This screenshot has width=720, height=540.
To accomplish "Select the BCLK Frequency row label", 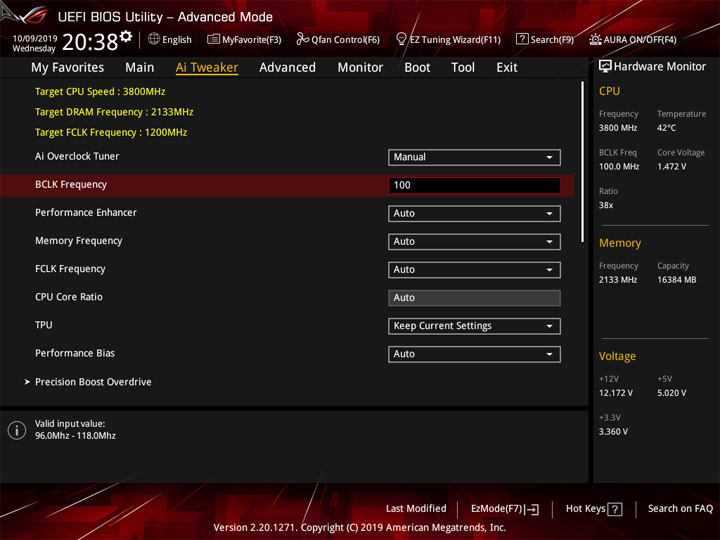I will click(71, 185).
